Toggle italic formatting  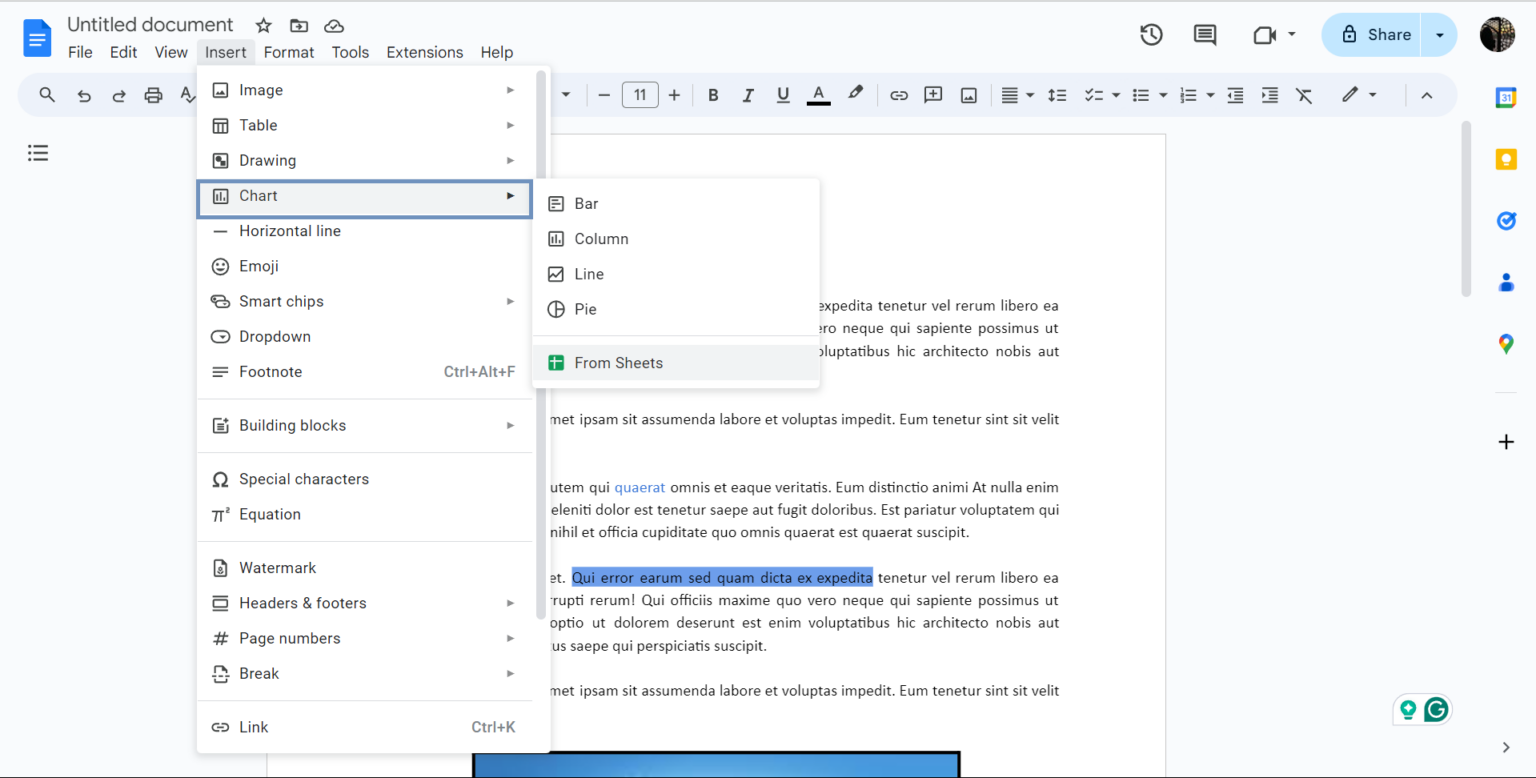748,95
